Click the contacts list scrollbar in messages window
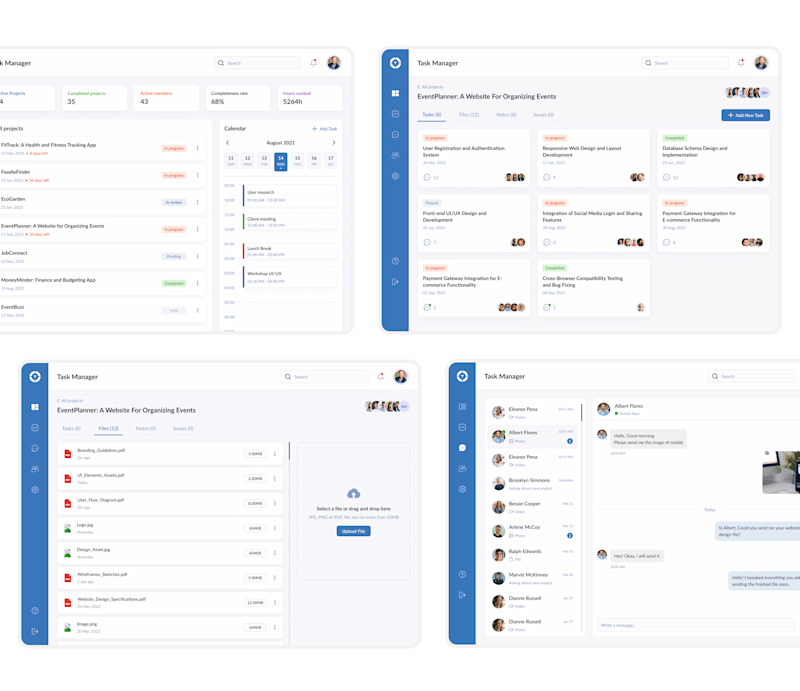The height and width of the screenshot is (691, 800). [x=581, y=412]
